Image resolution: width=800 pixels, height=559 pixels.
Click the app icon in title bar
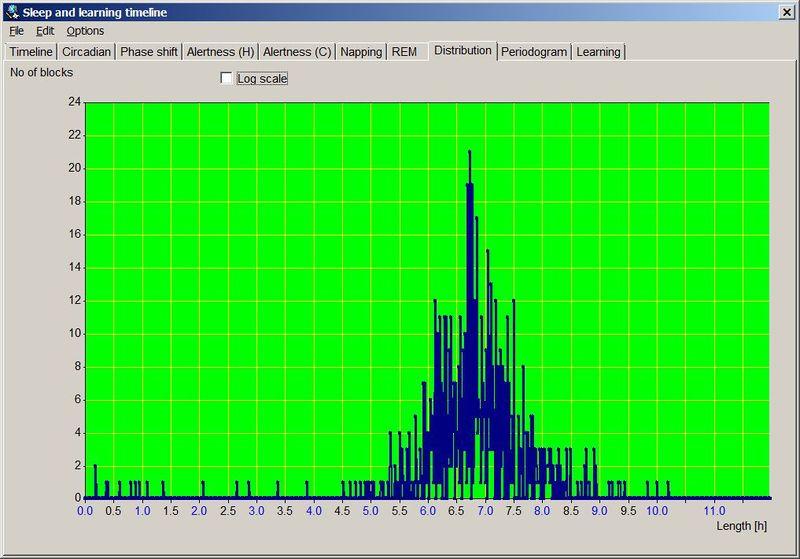[x=11, y=12]
